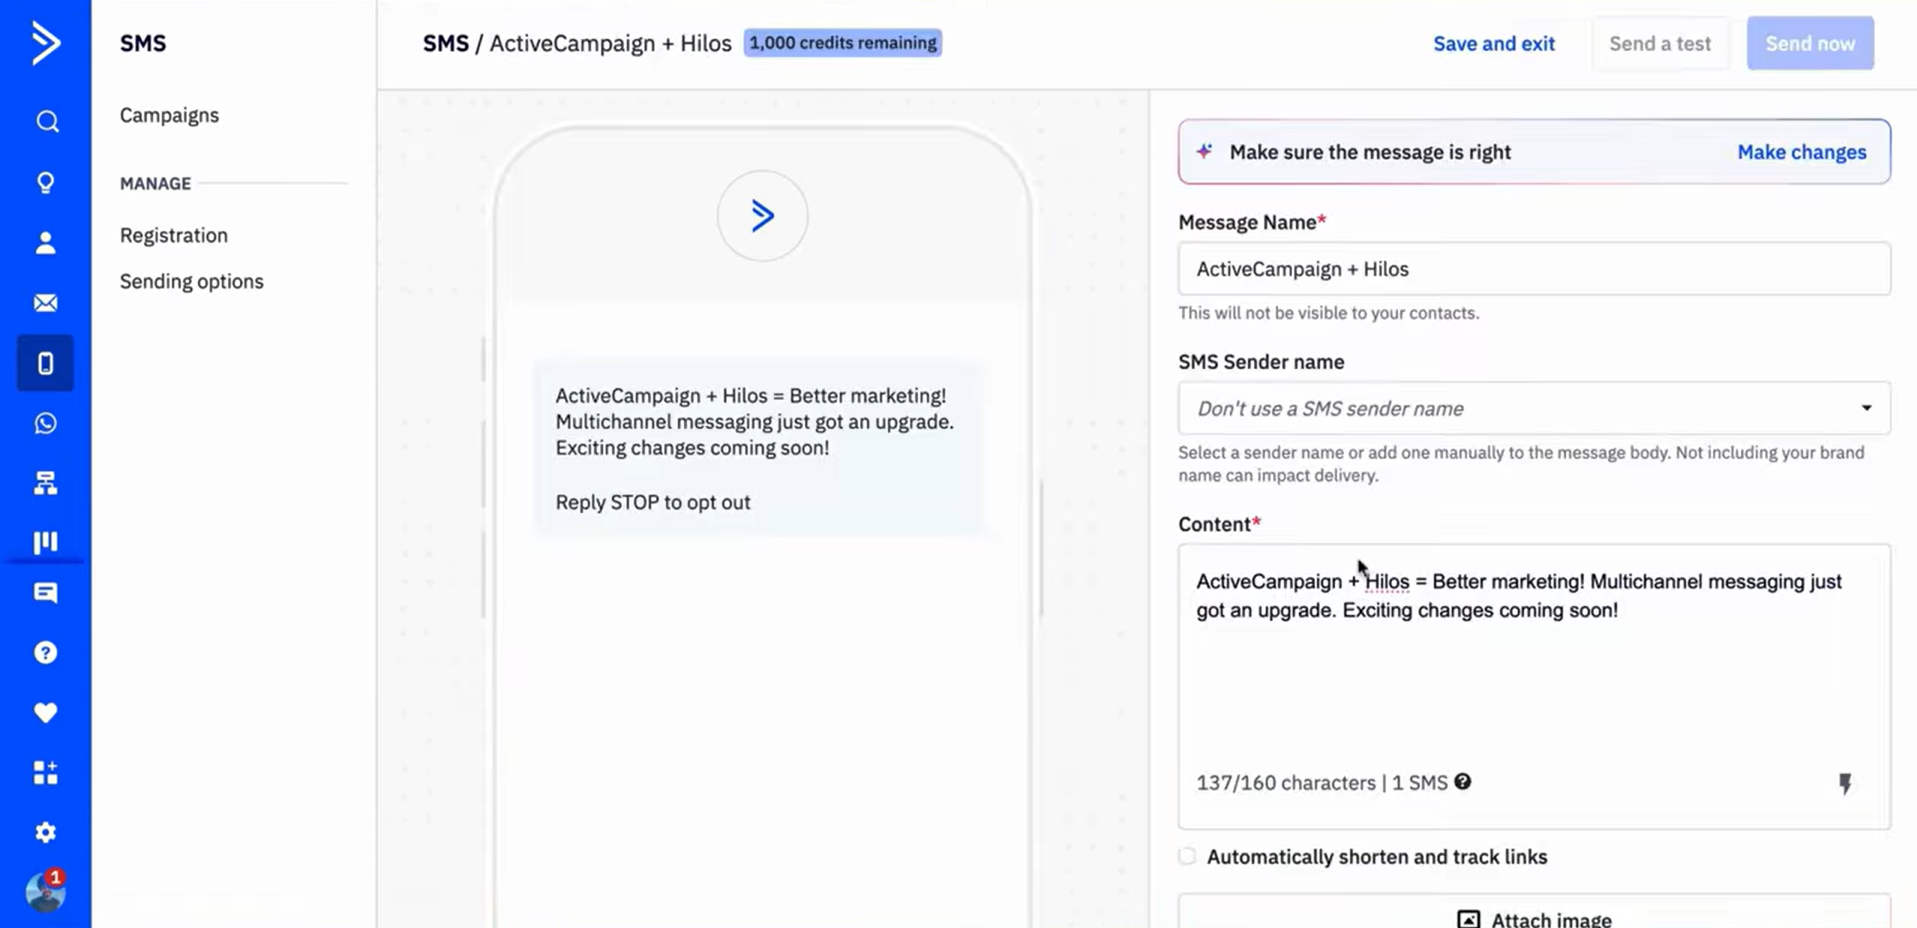Image resolution: width=1917 pixels, height=928 pixels.
Task: Click the heart icon in the sidebar
Action: [x=46, y=713]
